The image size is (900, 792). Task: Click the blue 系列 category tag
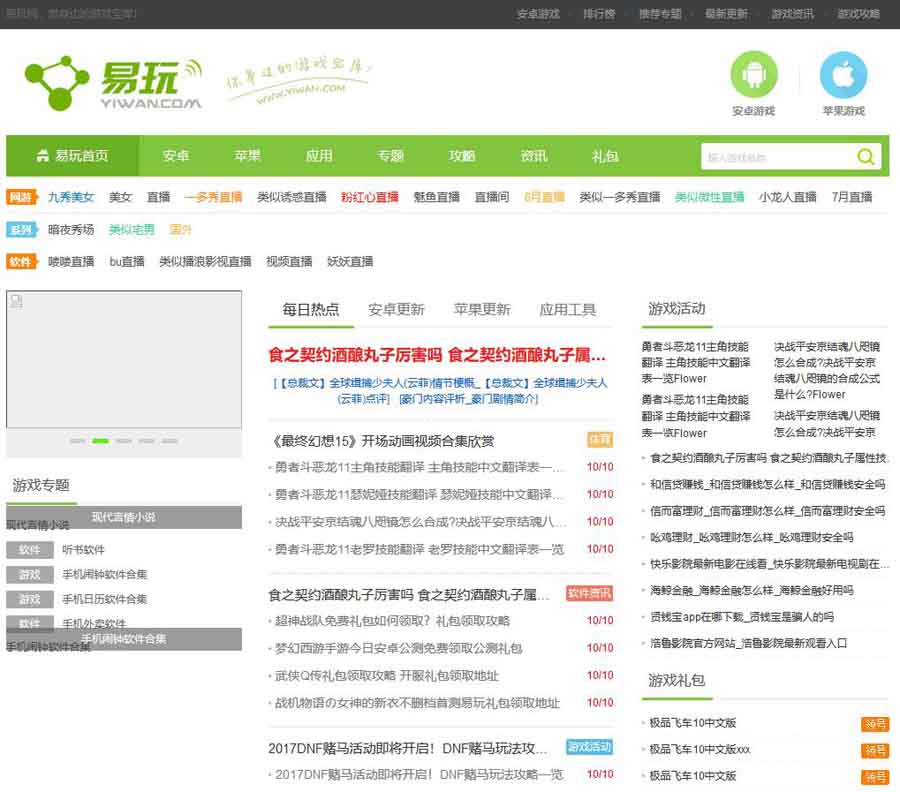click(x=20, y=230)
